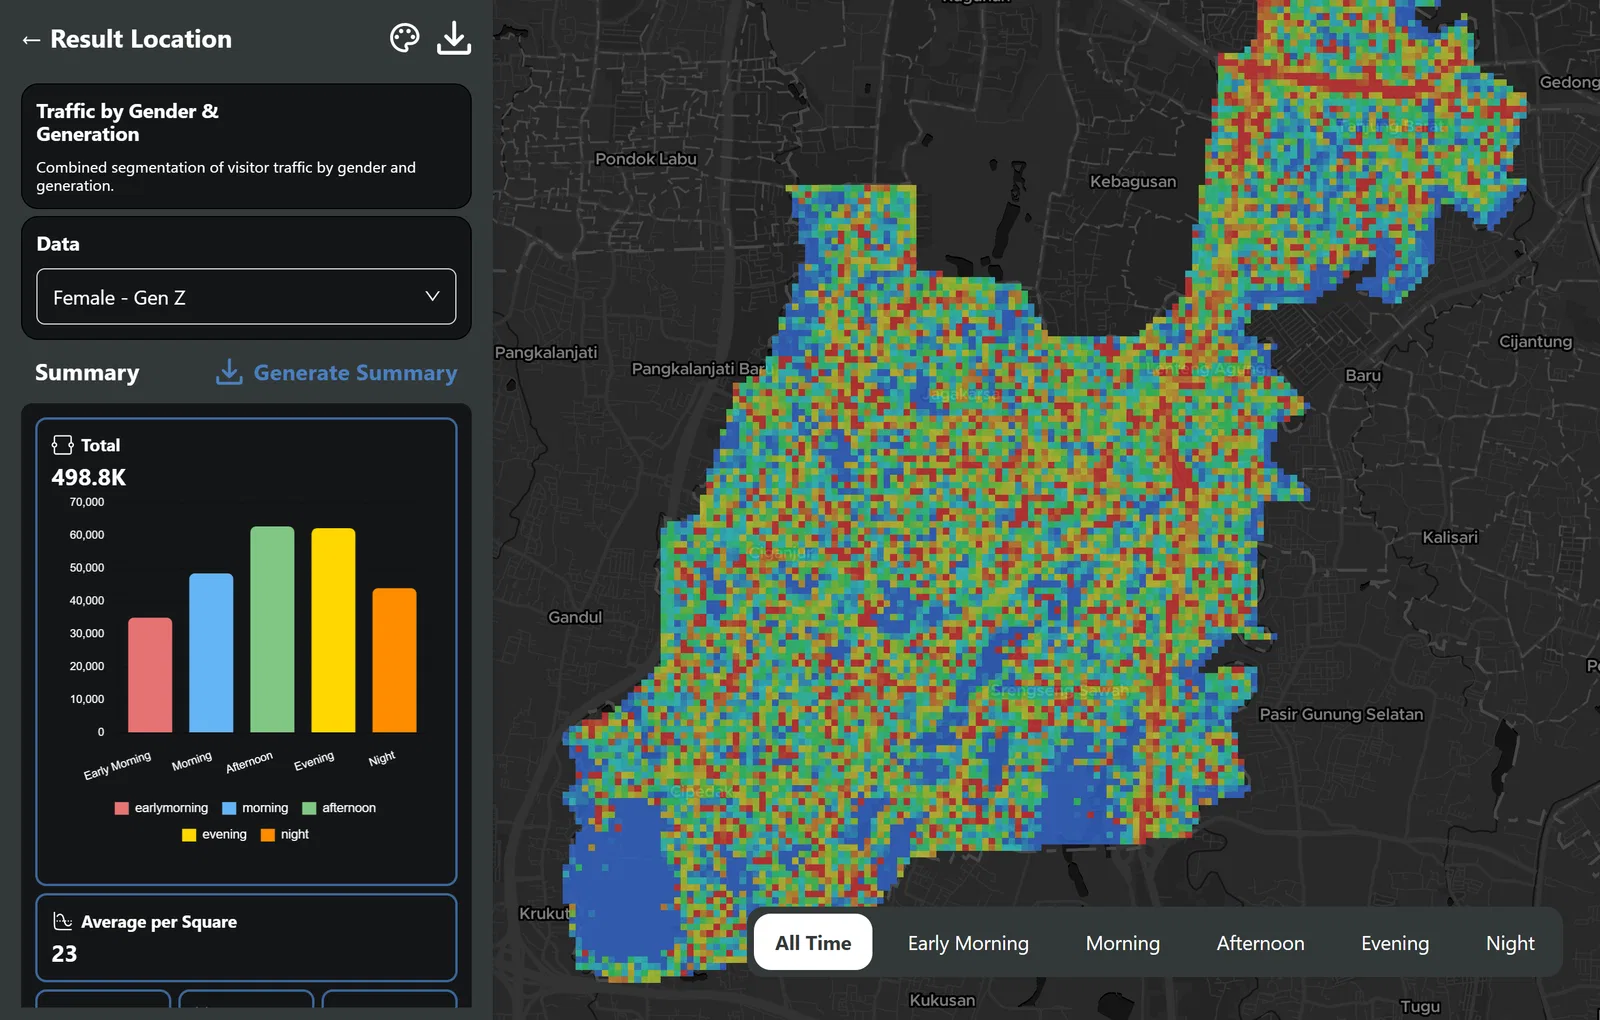Click the Average per Square value 23
Viewport: 1600px width, 1020px height.
pyautogui.click(x=64, y=954)
